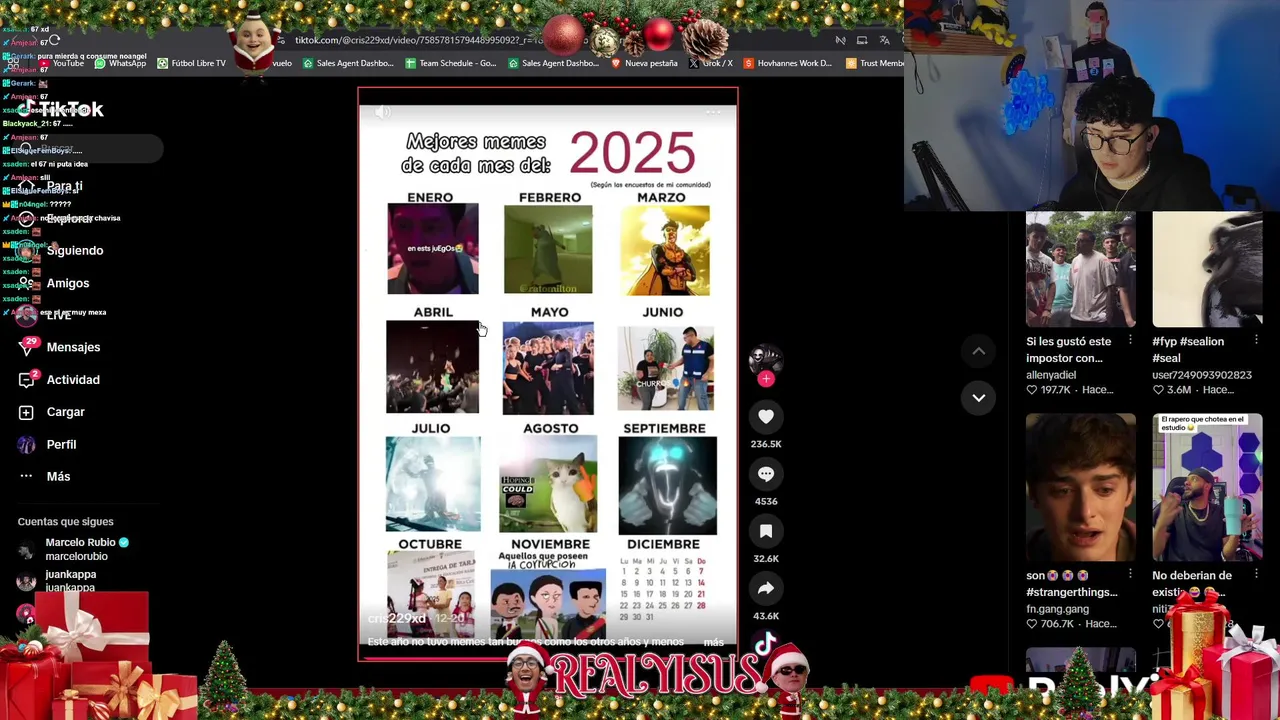
Task: Like the video with the heart icon
Action: (x=766, y=416)
